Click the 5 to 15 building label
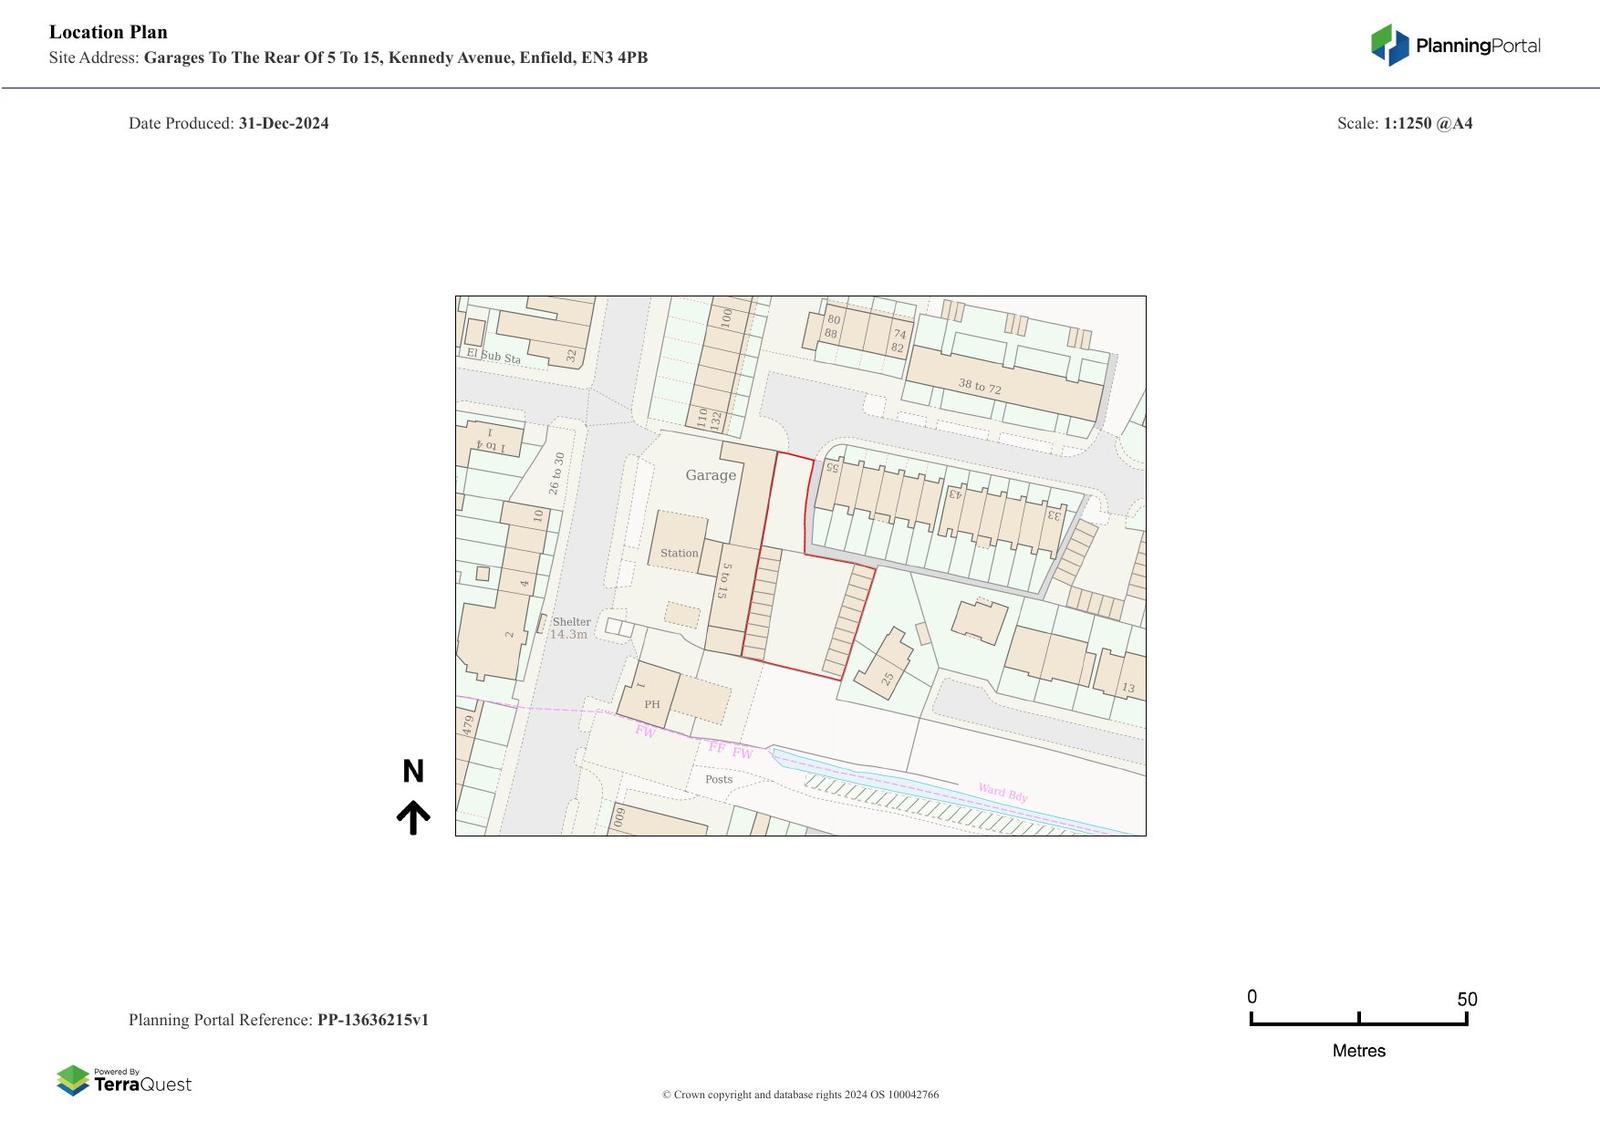Screen dimensions: 1600x1132 [x=724, y=581]
